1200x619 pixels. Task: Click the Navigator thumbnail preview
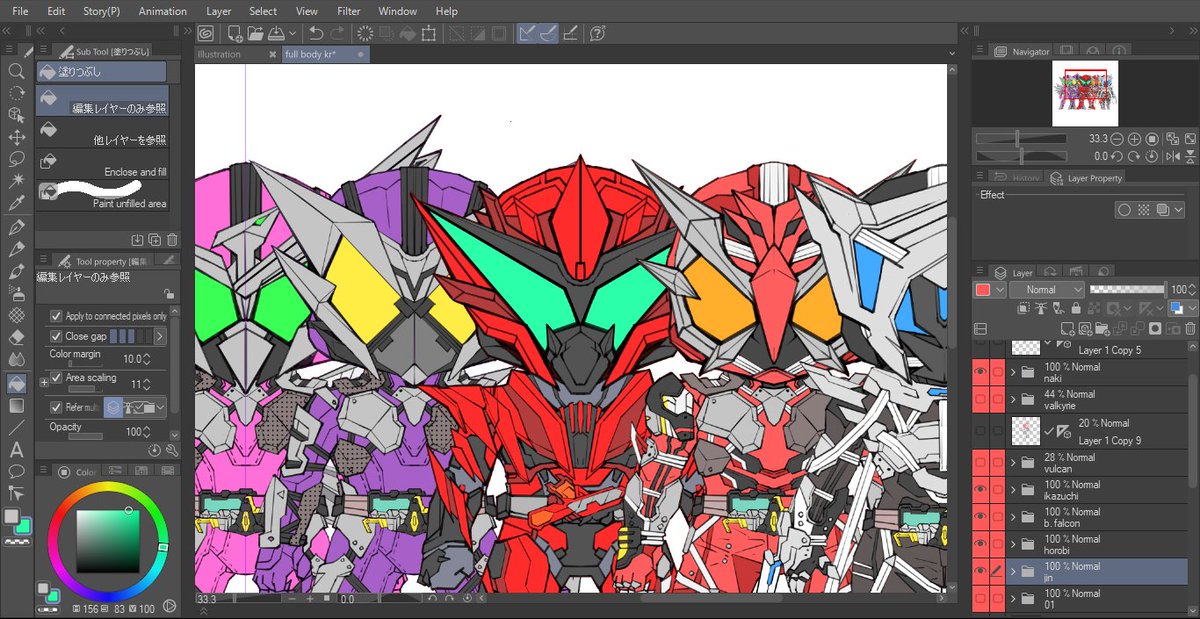tap(1085, 93)
